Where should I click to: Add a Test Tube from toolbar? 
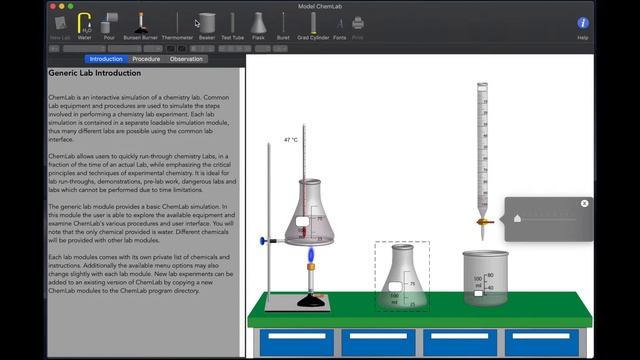233,27
